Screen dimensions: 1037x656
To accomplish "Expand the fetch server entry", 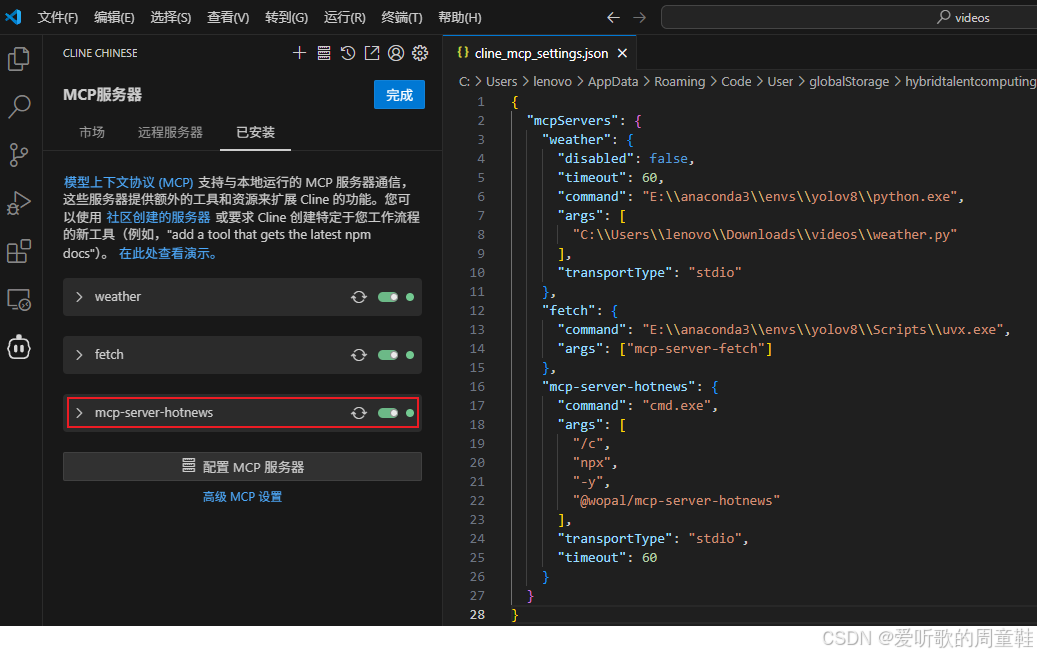I will [x=79, y=355].
